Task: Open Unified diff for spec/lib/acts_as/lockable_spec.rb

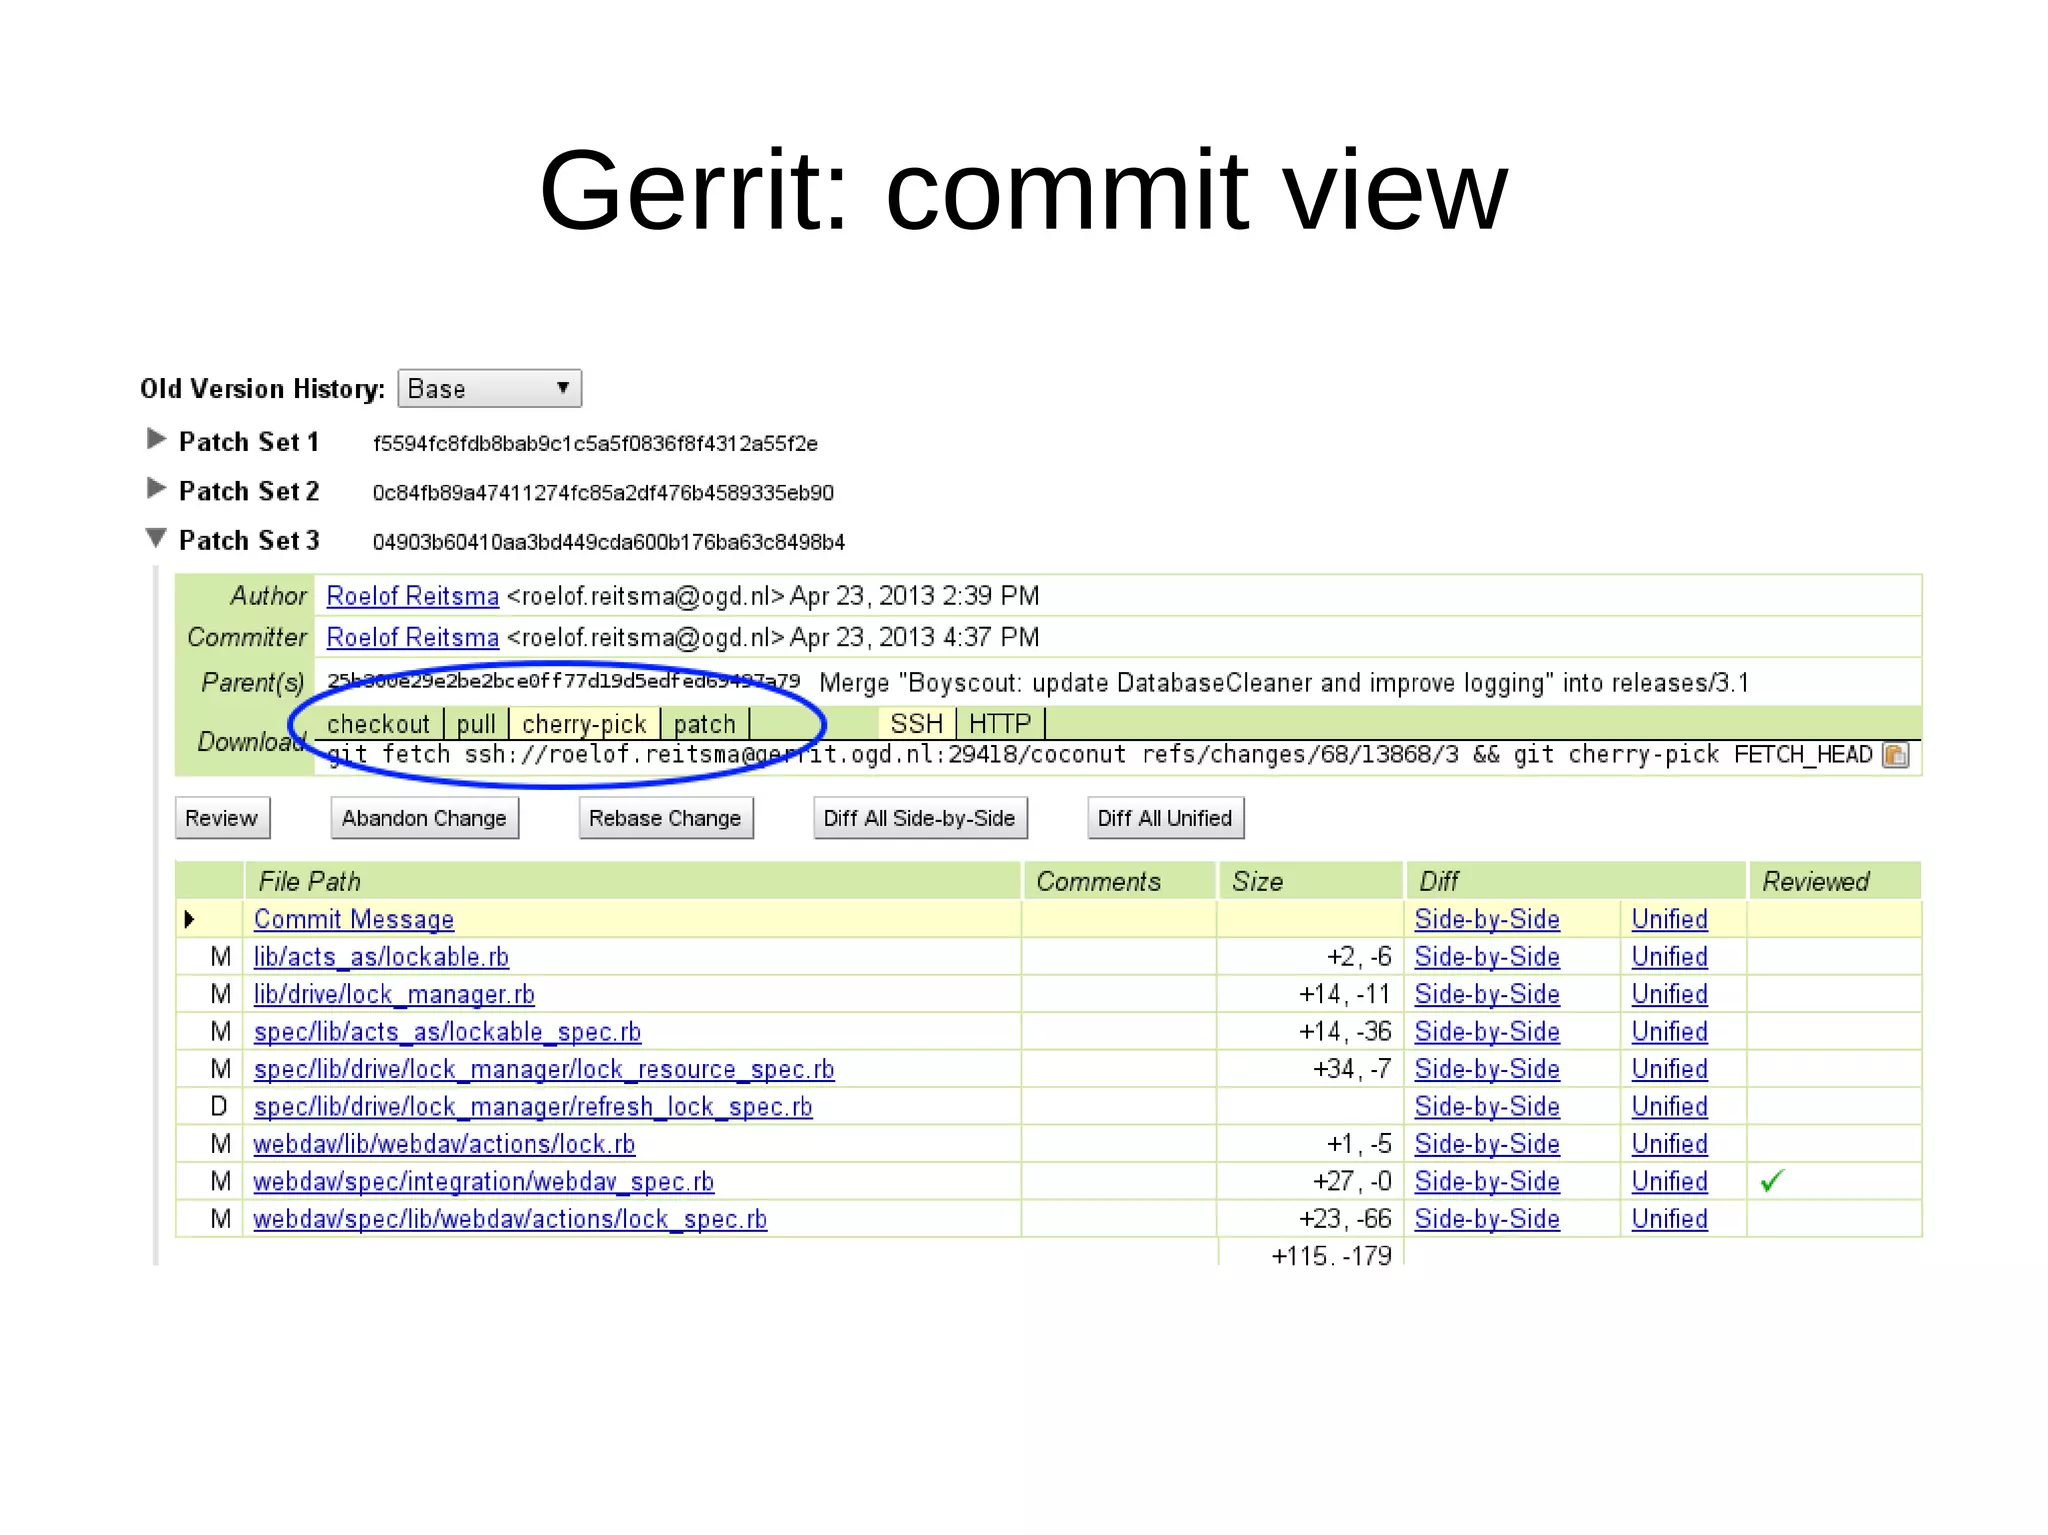Action: click(x=1669, y=1032)
